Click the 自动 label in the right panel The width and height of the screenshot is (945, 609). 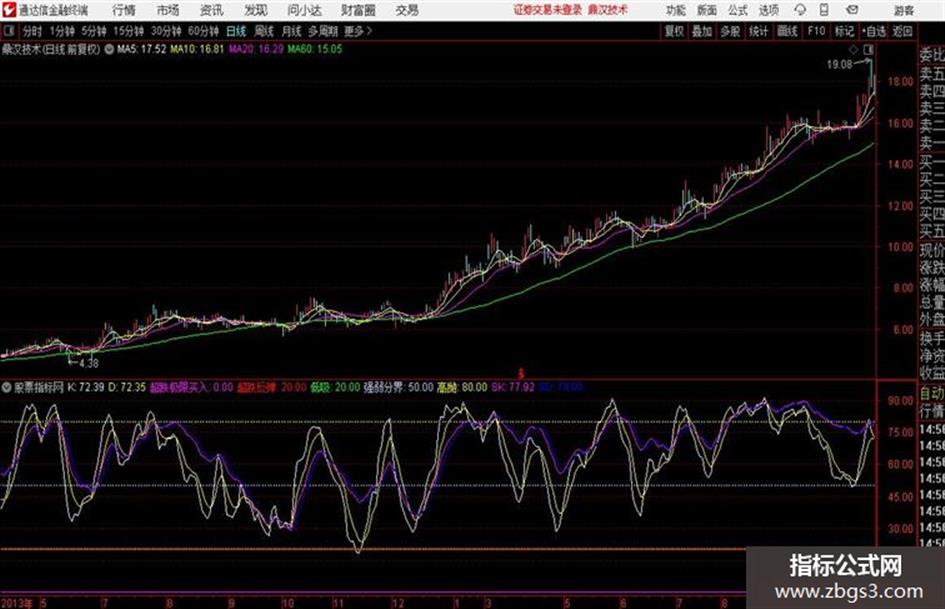point(932,394)
